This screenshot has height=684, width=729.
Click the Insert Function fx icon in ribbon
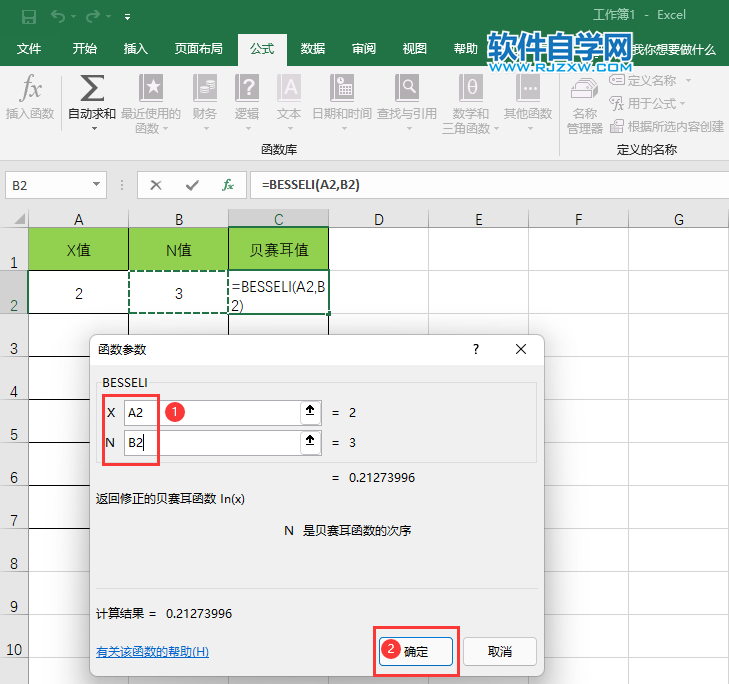click(x=30, y=88)
